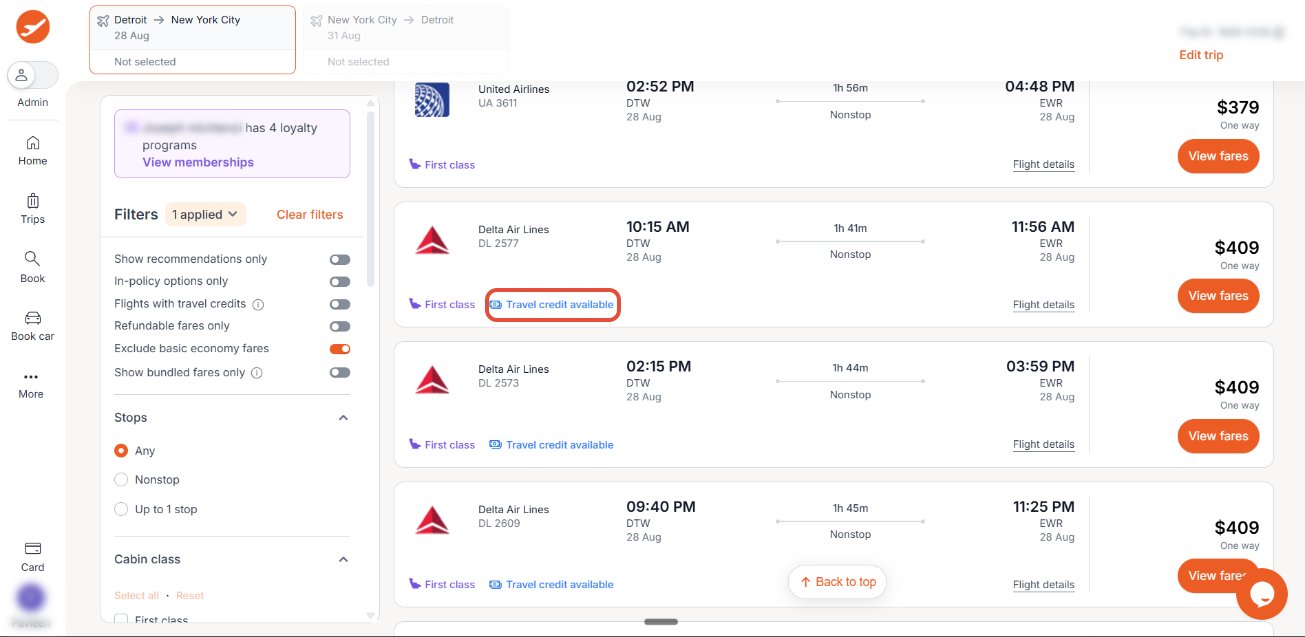Select the Nonstop radio option
1305x637 pixels.
coord(121,480)
